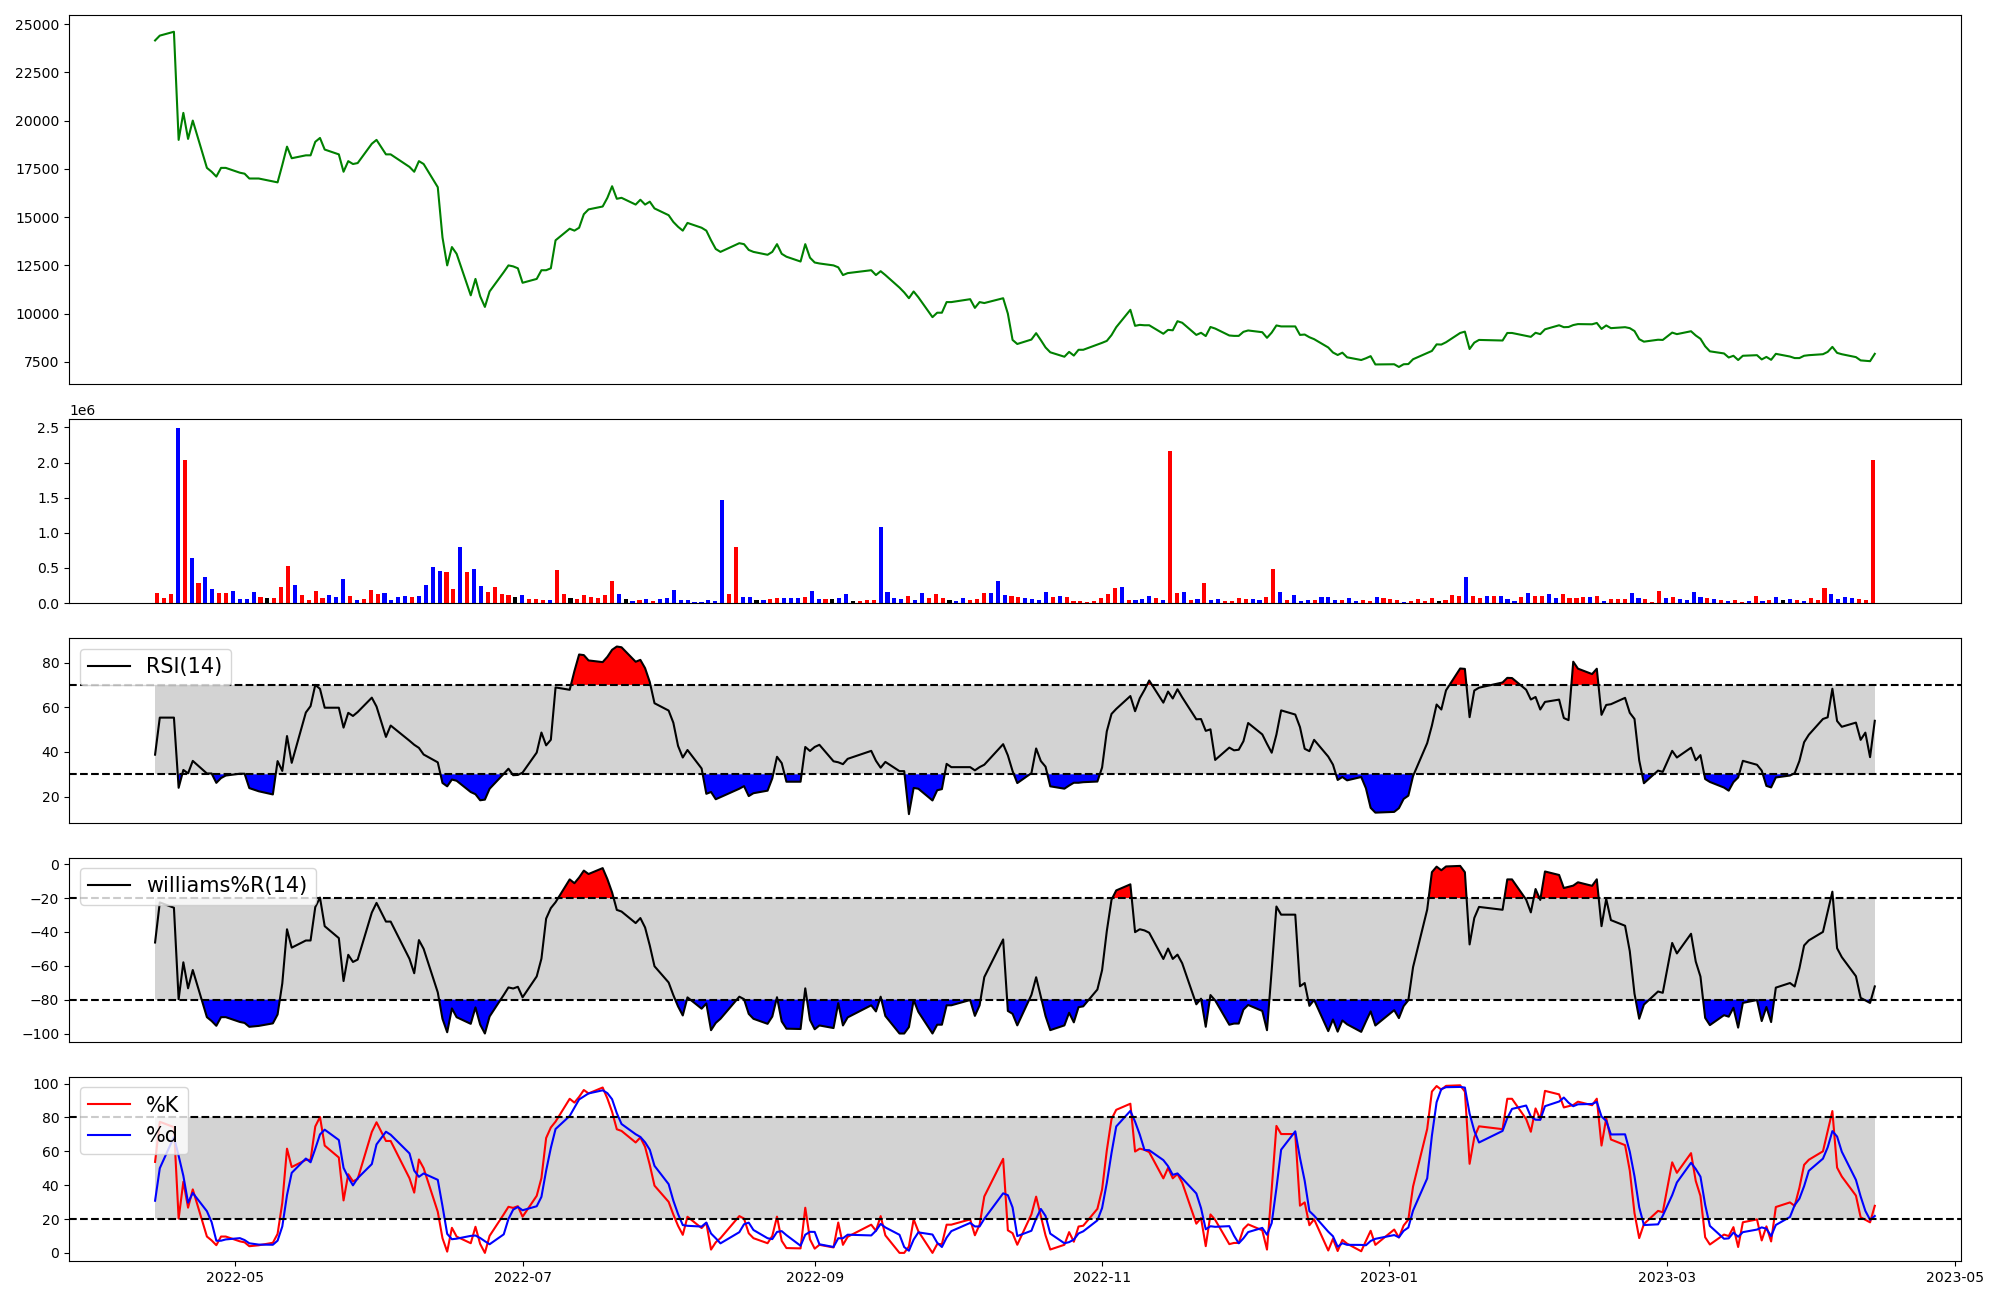Click the tall red volume bar mid-November 2022

pos(1170,527)
